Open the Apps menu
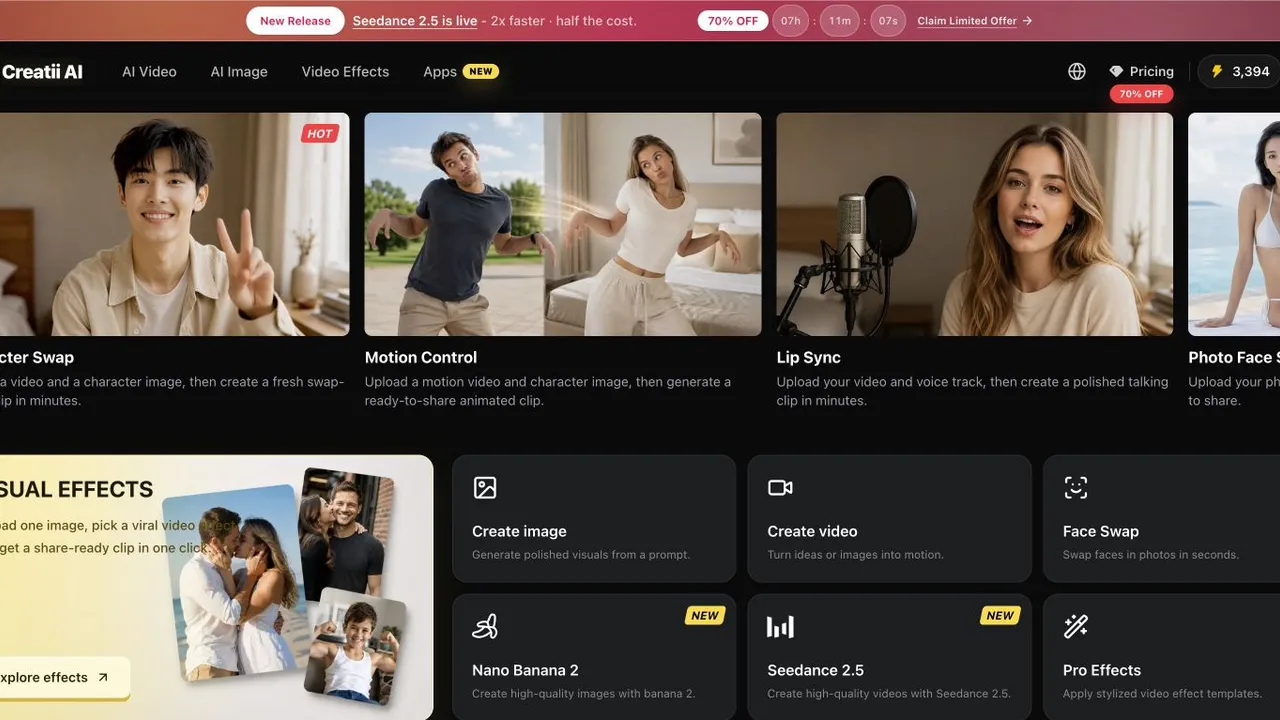The height and width of the screenshot is (720, 1280). 440,72
